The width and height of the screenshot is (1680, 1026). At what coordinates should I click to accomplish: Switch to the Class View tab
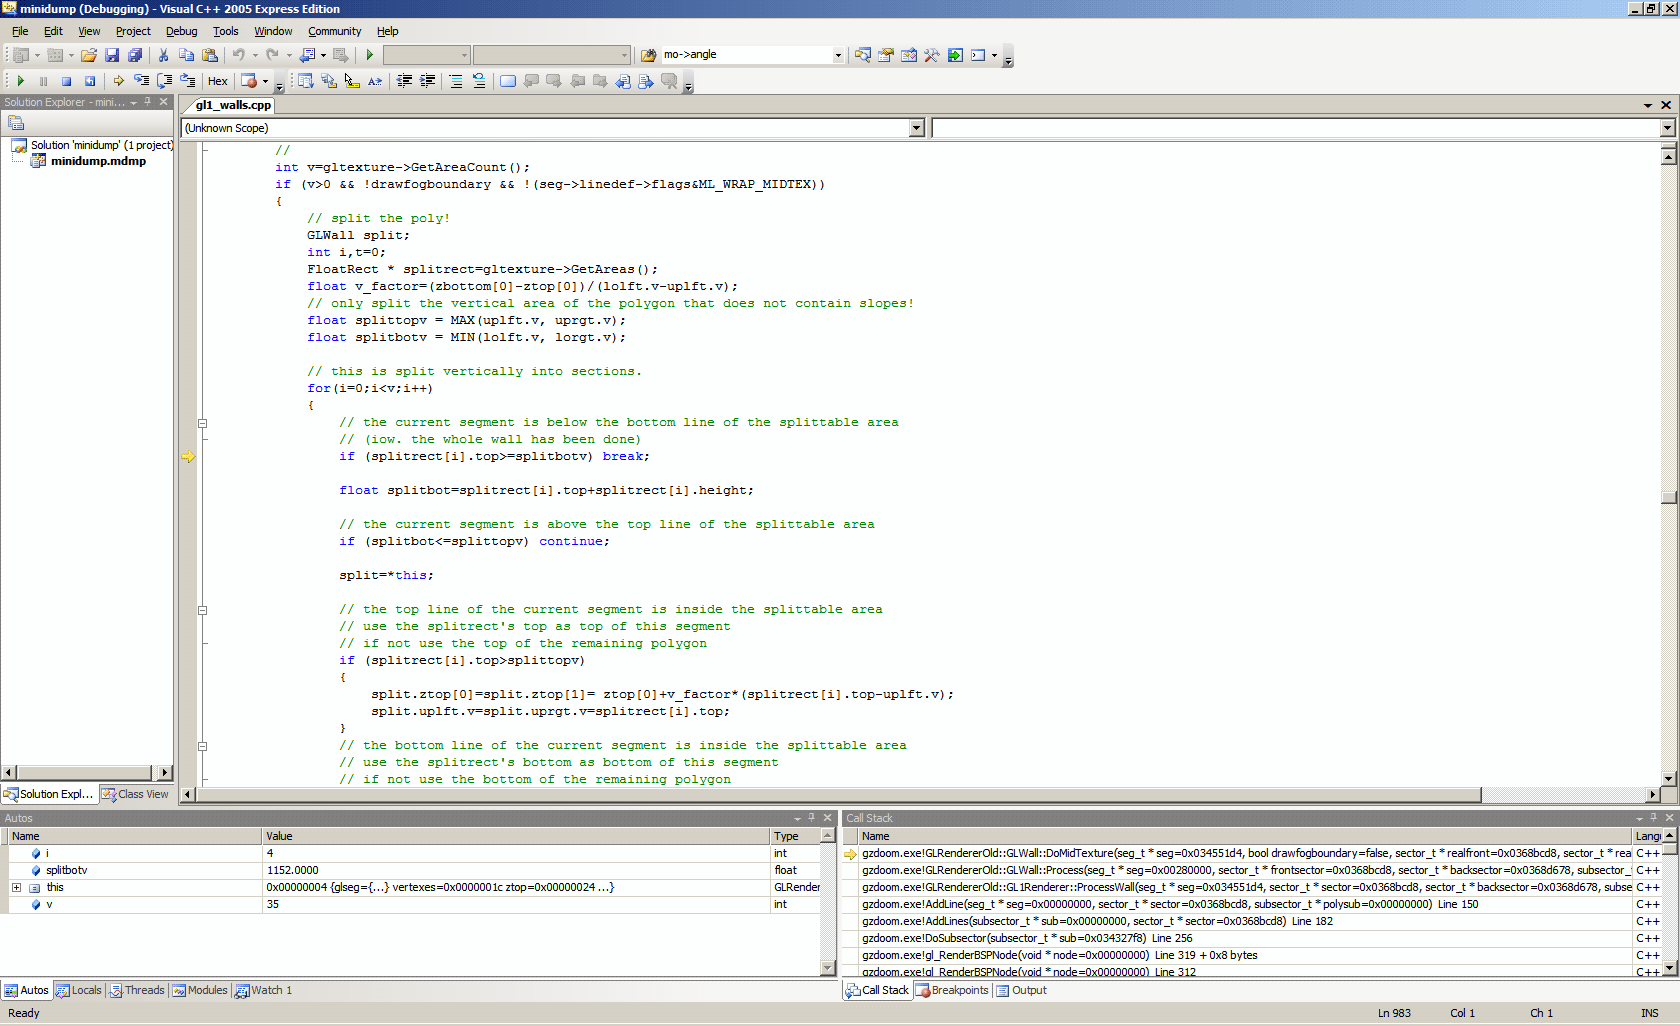click(x=135, y=794)
